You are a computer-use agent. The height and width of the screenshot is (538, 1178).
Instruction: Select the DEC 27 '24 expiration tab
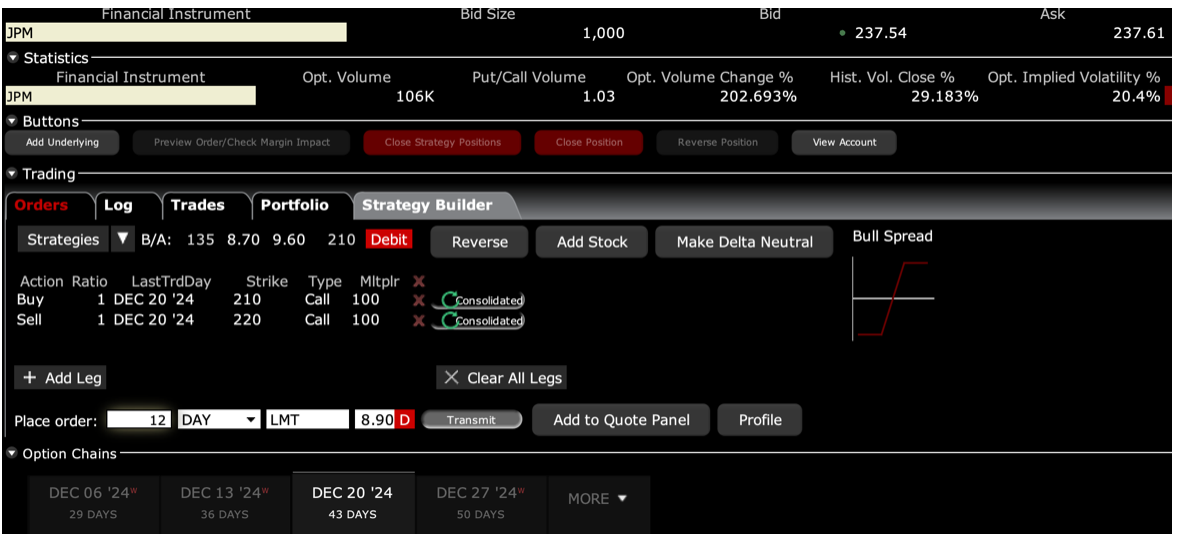tap(480, 502)
